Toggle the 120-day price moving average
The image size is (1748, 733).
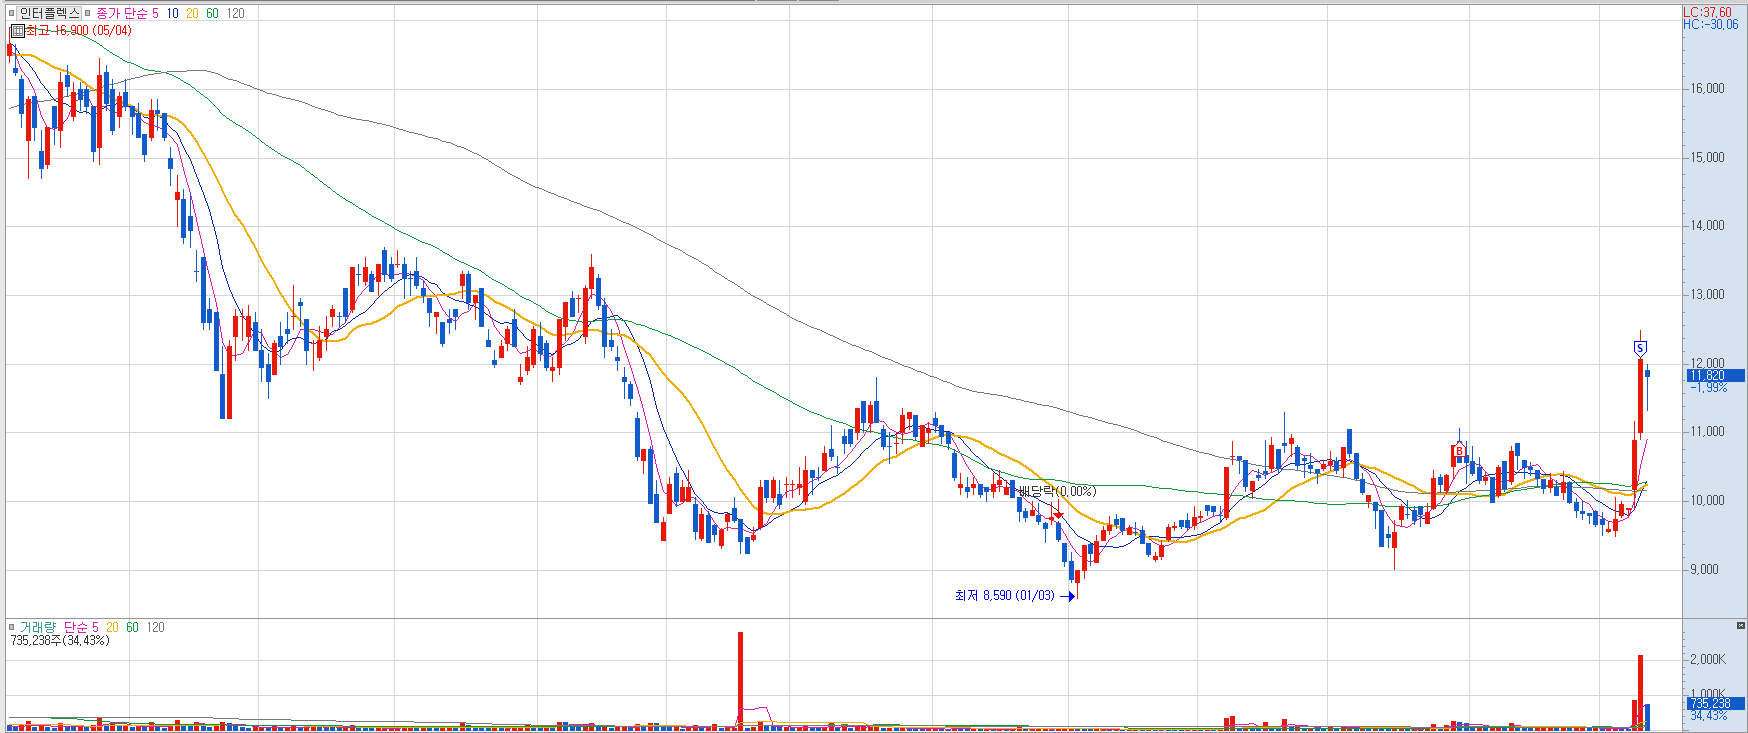tap(235, 13)
